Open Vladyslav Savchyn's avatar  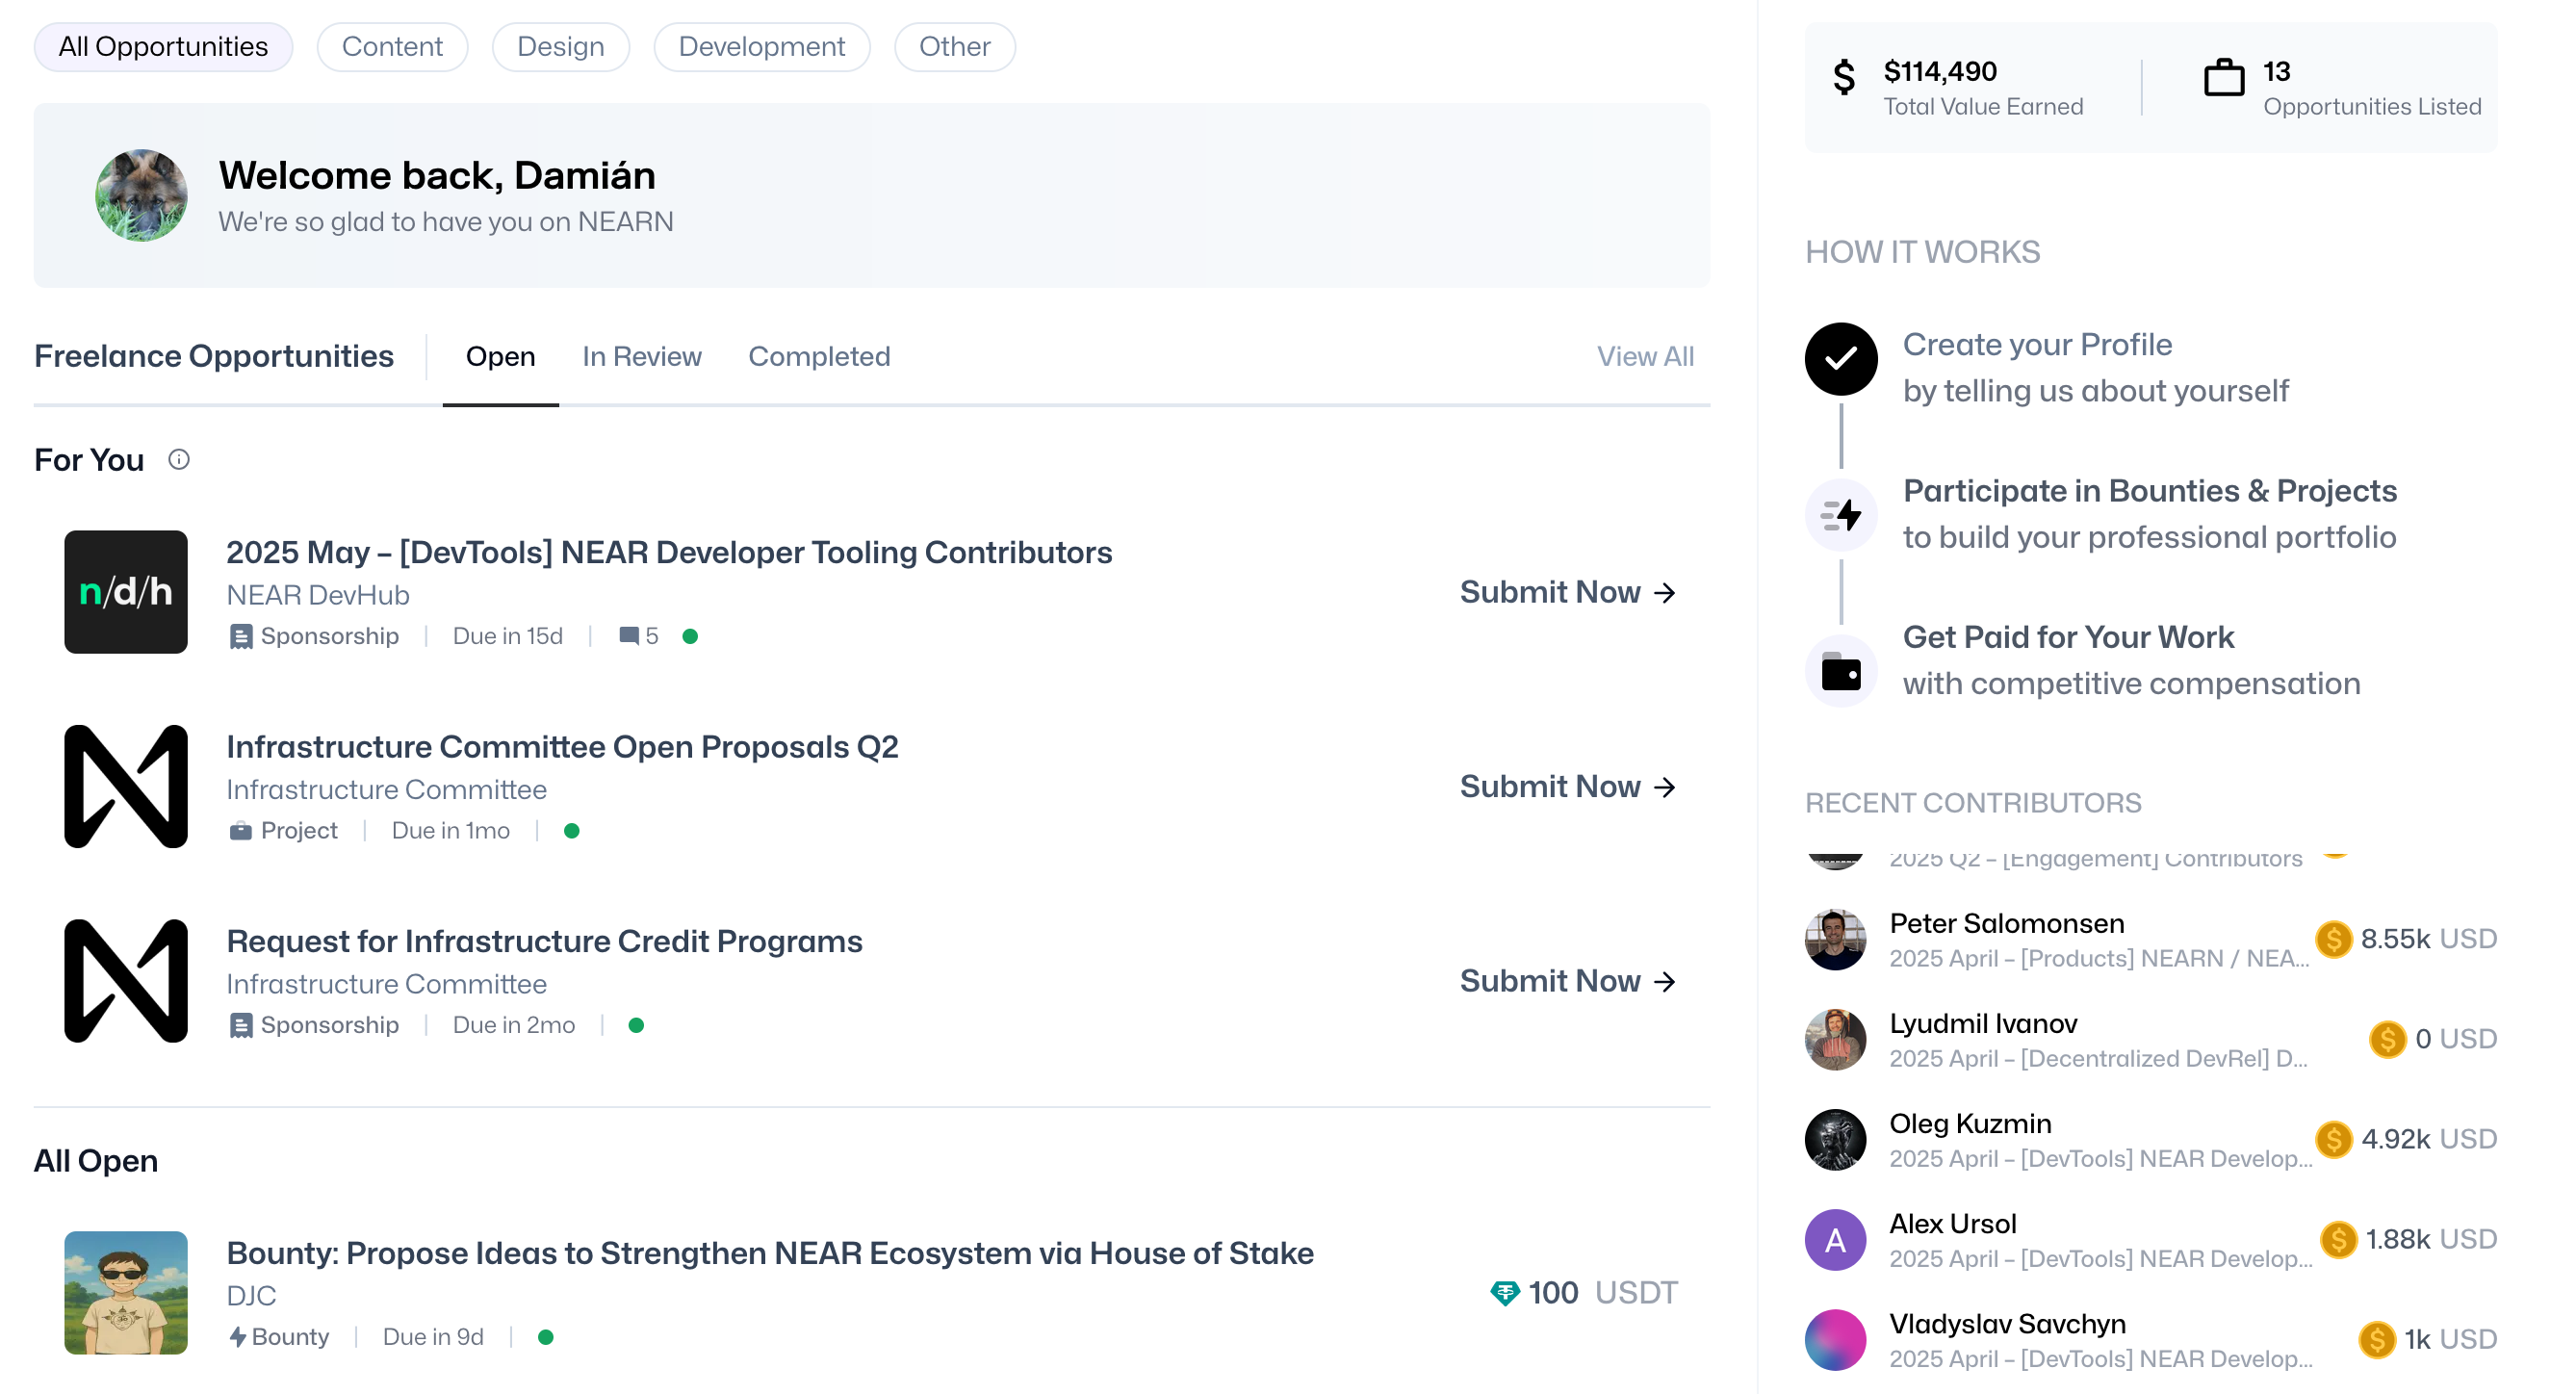1835,1340
